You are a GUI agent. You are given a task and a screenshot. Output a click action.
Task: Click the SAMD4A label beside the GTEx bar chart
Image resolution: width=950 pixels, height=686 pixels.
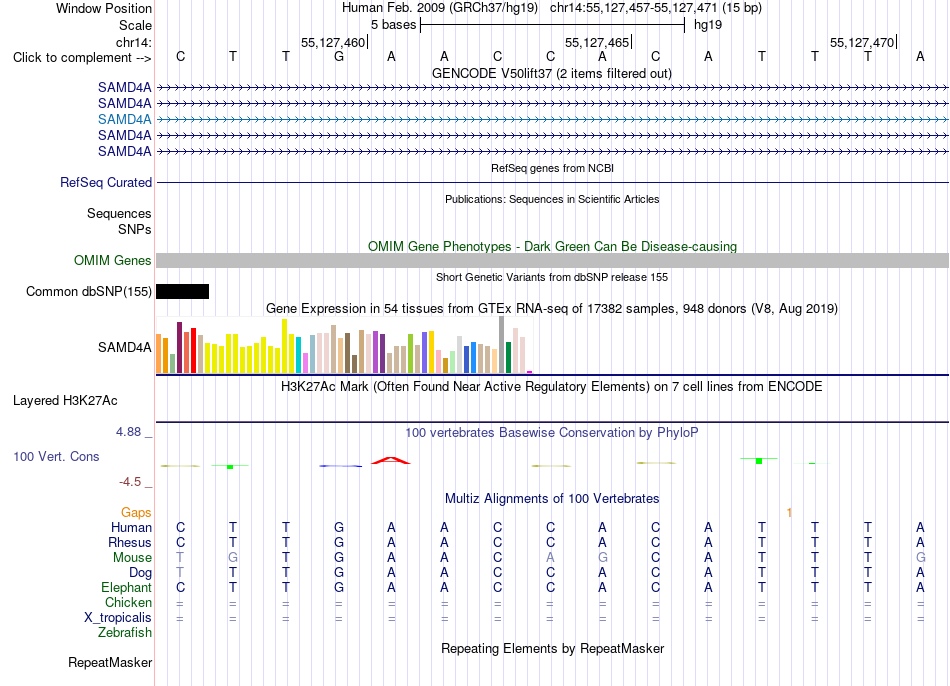tap(125, 347)
